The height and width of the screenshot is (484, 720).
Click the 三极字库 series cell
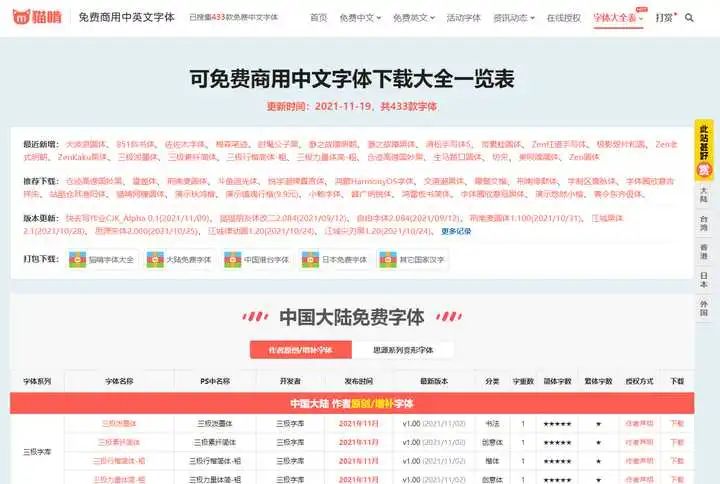point(37,452)
